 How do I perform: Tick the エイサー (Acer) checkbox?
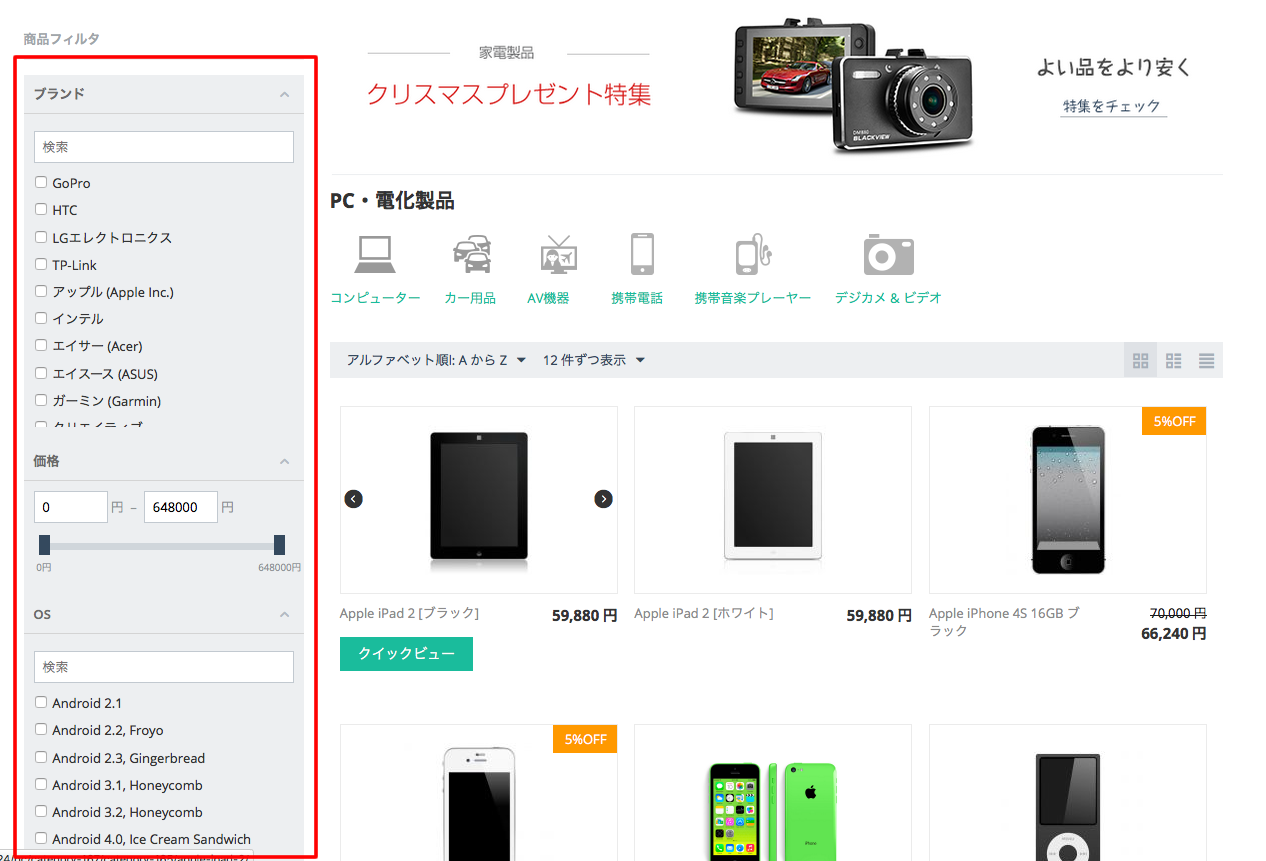(x=41, y=345)
